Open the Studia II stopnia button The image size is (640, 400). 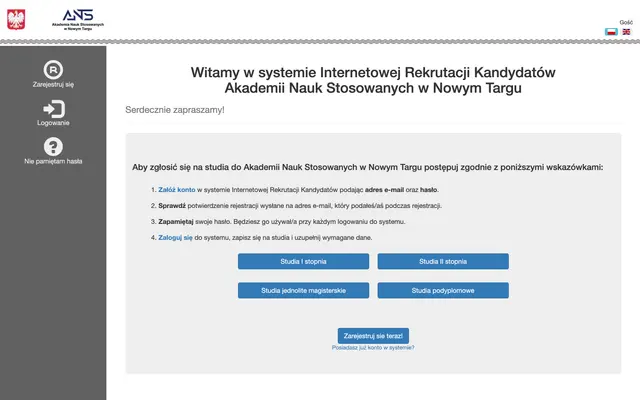[443, 261]
